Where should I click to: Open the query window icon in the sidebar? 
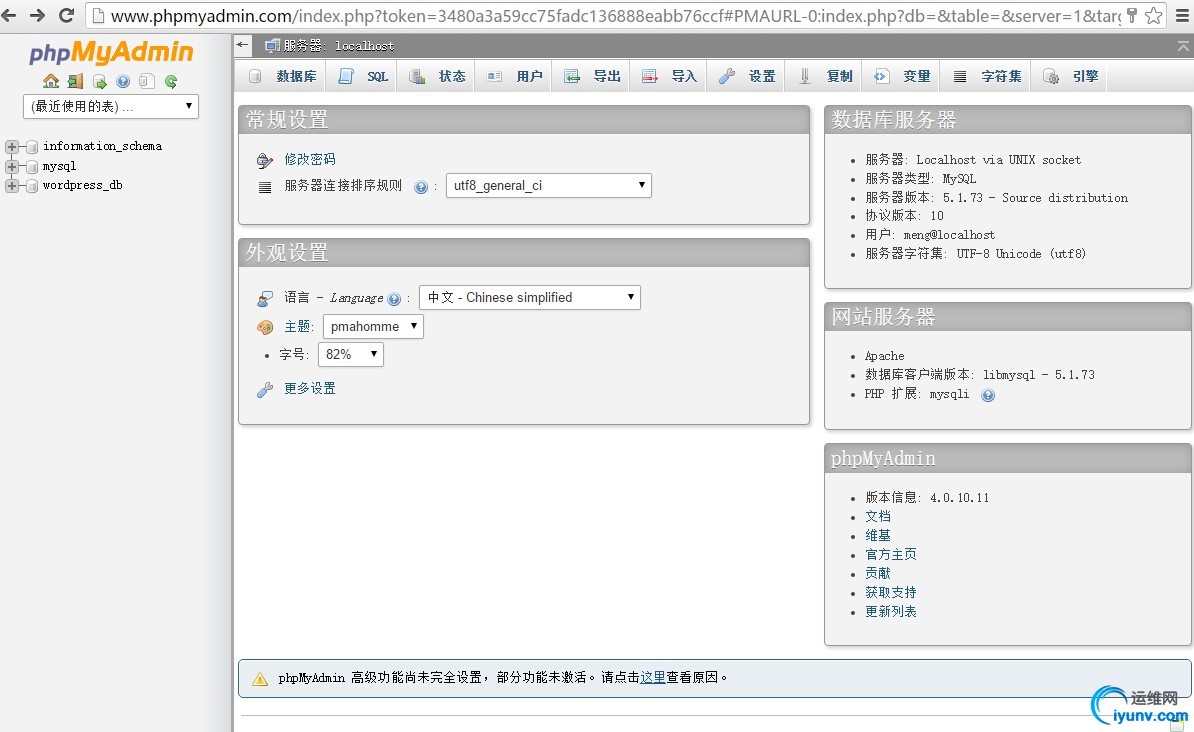click(99, 82)
